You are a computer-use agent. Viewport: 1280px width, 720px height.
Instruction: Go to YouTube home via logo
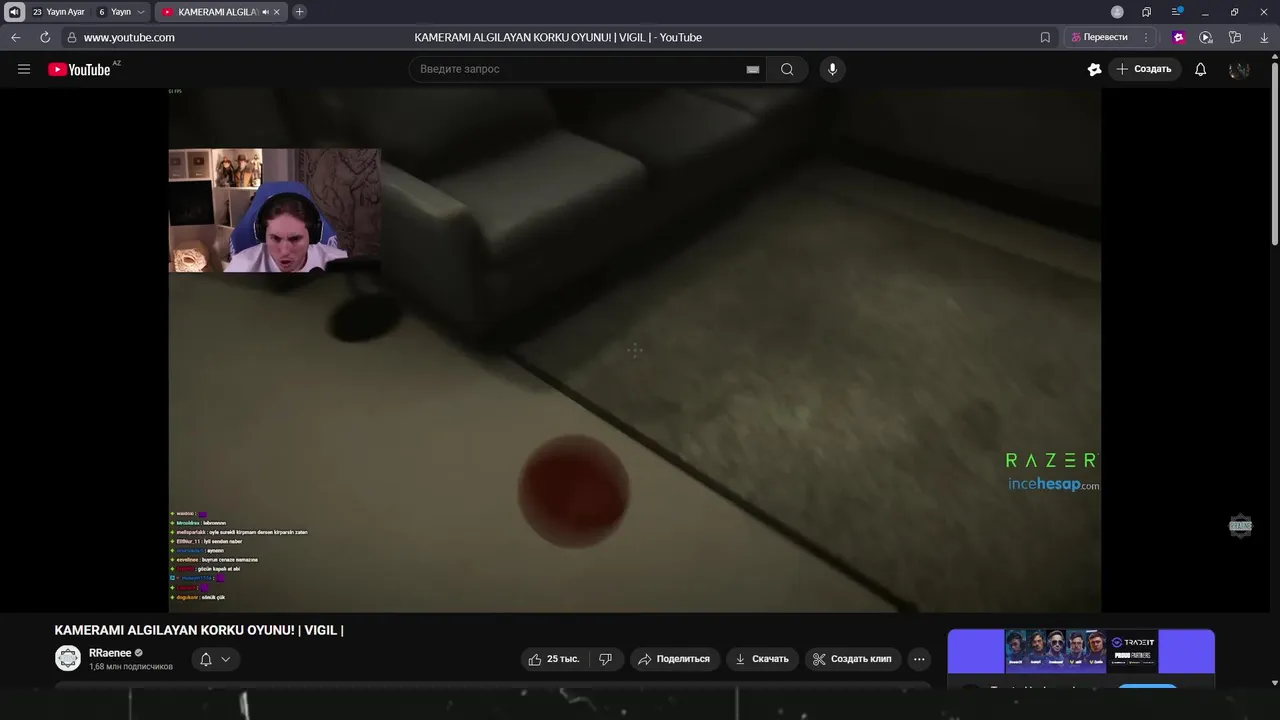click(79, 69)
